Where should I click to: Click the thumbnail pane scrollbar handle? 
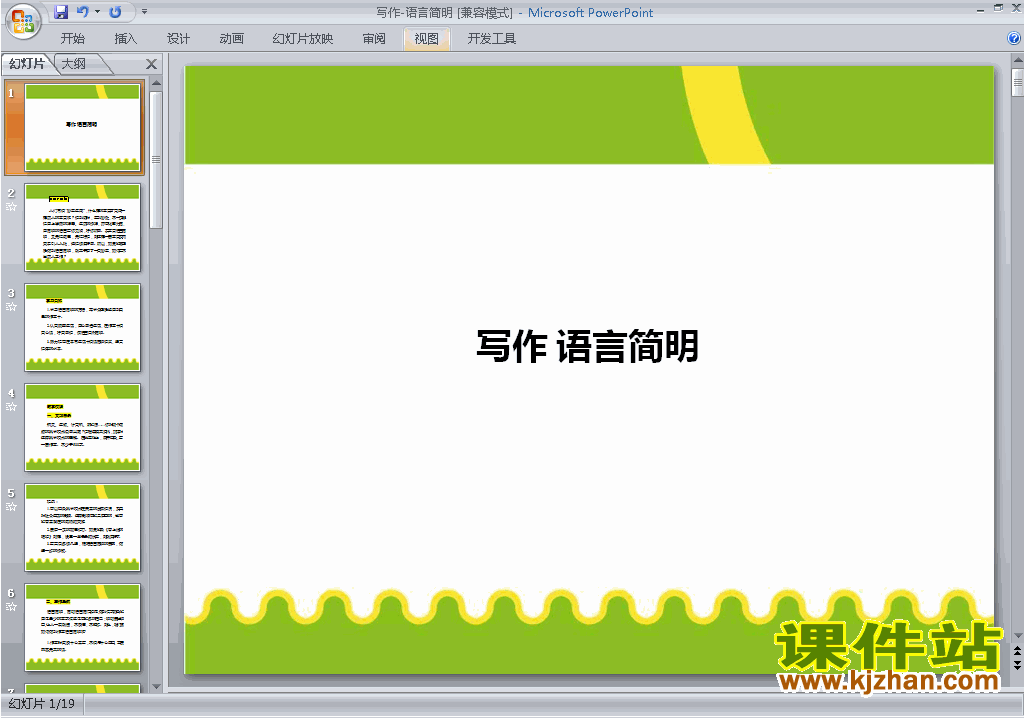coord(156,159)
